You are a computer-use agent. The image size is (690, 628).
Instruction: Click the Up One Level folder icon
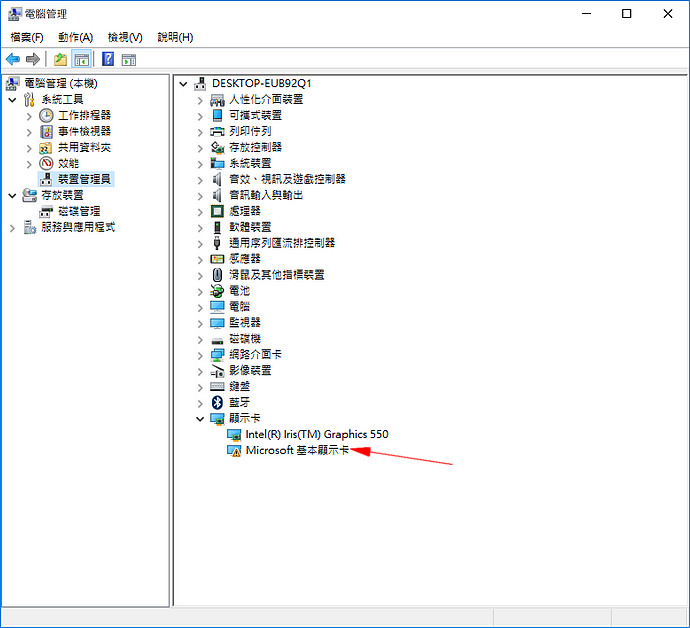click(60, 59)
